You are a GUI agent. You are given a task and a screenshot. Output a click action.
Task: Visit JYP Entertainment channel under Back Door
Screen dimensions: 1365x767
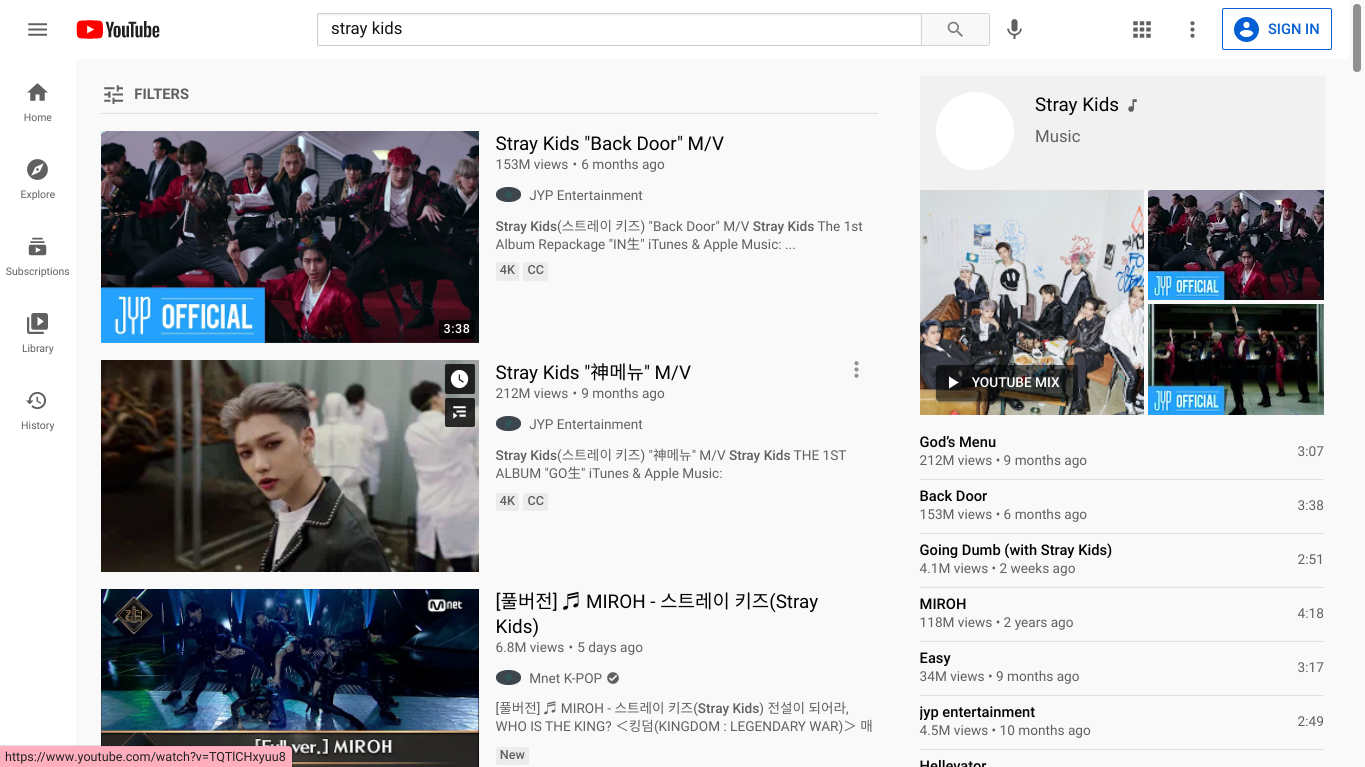pos(586,195)
